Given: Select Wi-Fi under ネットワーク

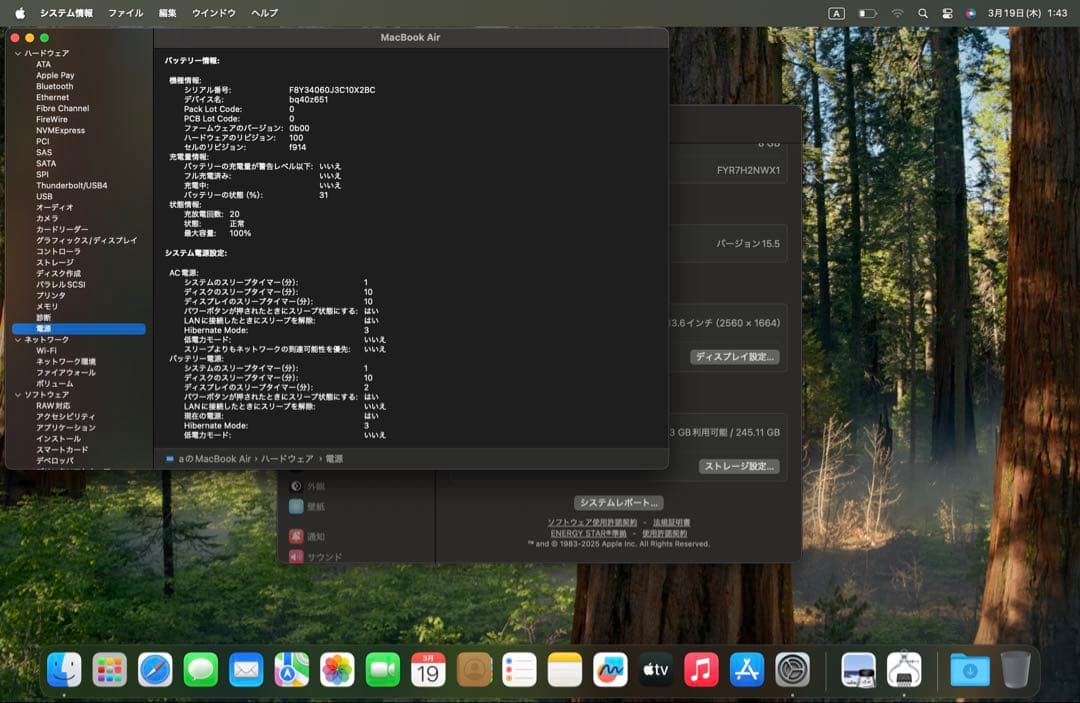Looking at the screenshot, I should 46,350.
